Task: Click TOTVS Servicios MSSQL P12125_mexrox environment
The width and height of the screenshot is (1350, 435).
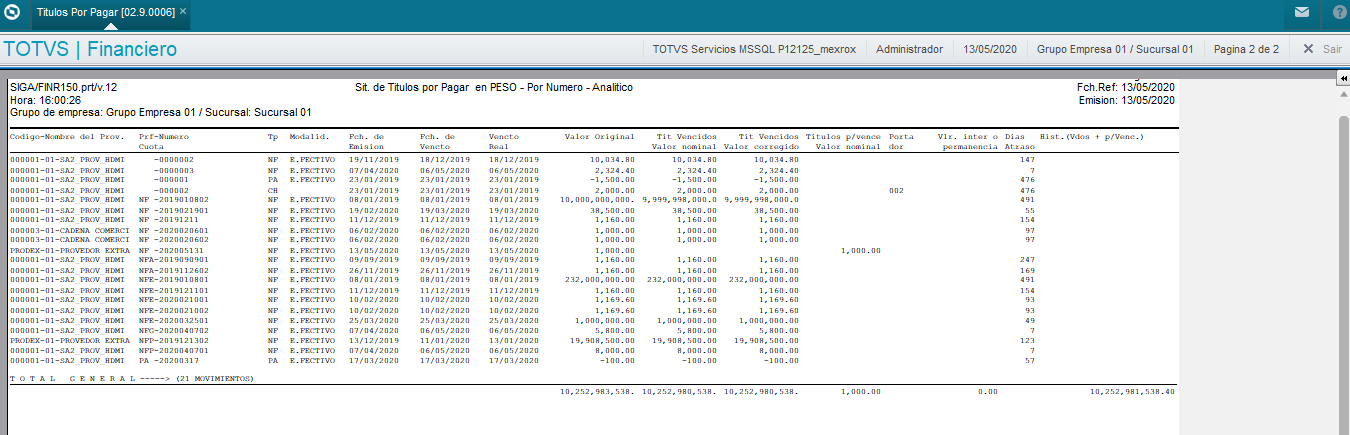Action: click(750, 49)
